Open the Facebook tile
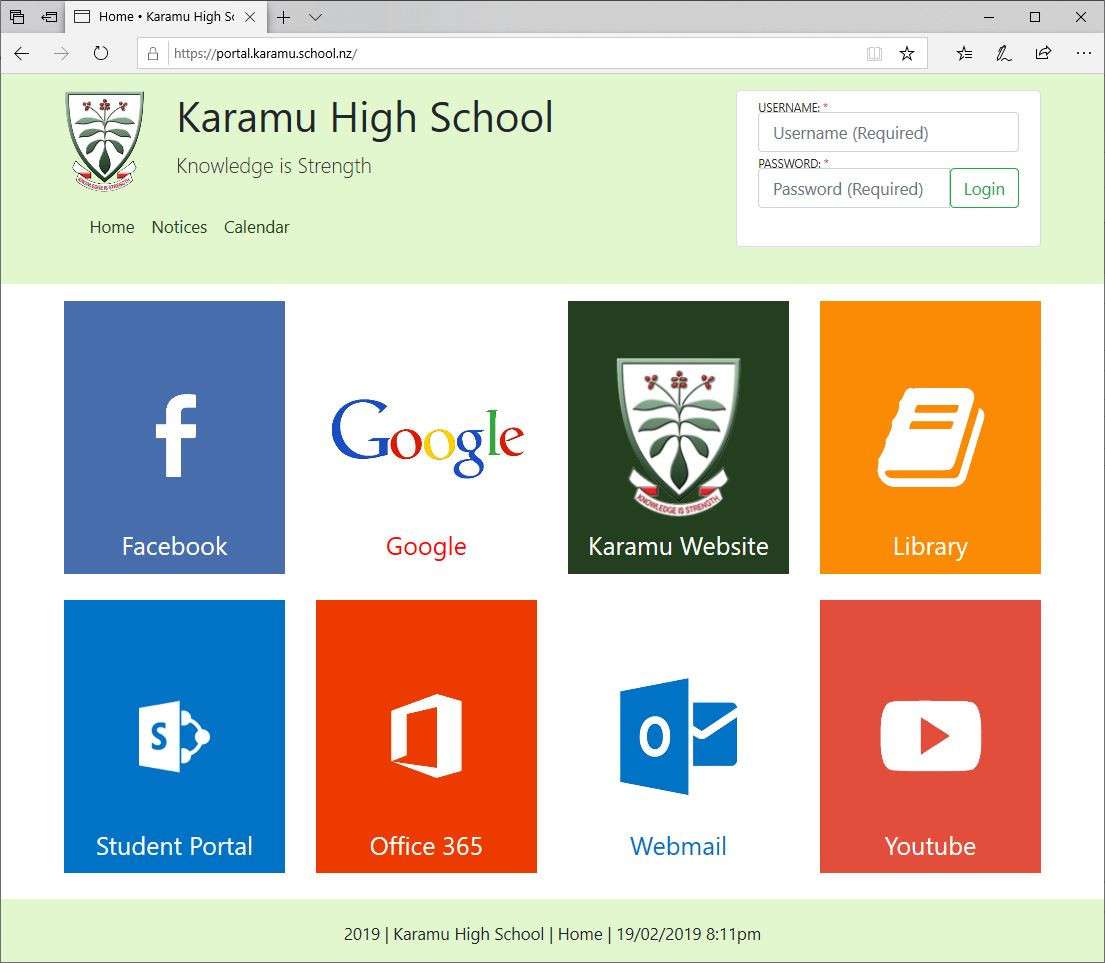Screen dimensions: 1105x963 (x=174, y=437)
